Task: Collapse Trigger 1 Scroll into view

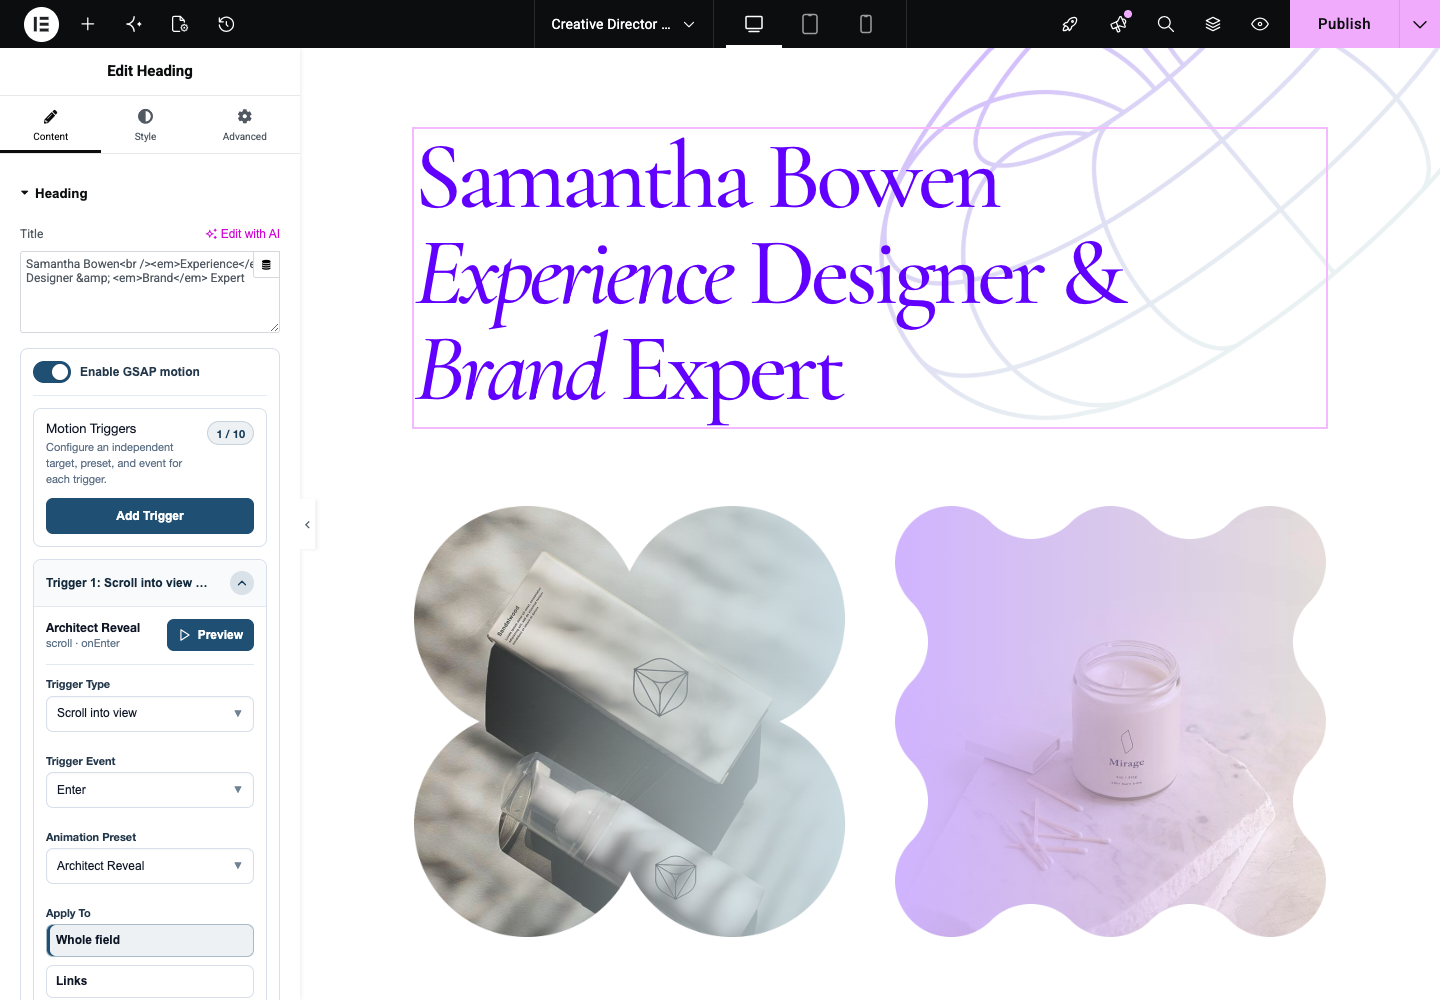Action: [x=242, y=583]
